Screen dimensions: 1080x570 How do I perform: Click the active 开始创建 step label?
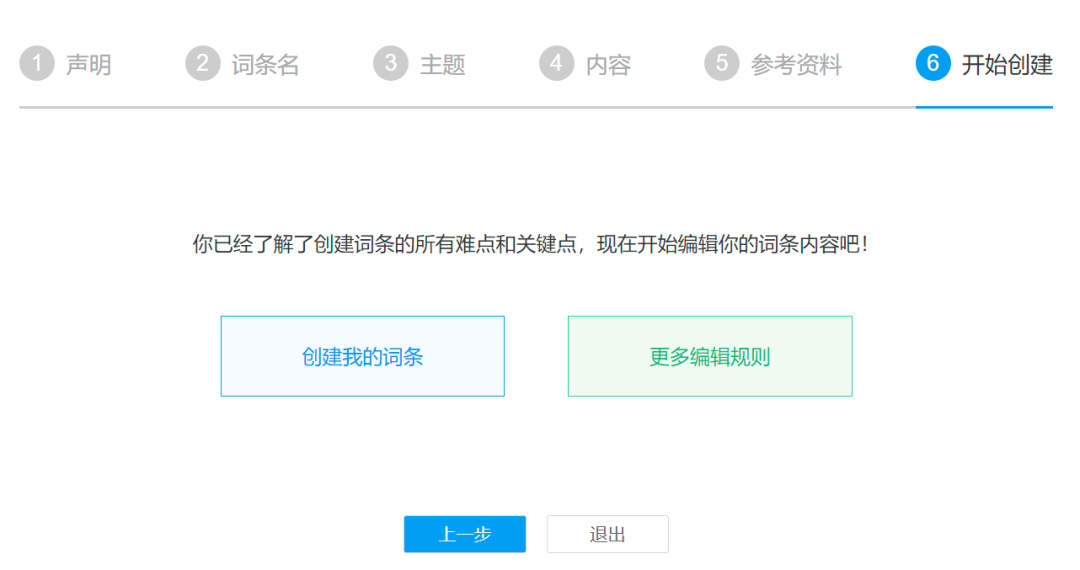[1006, 65]
